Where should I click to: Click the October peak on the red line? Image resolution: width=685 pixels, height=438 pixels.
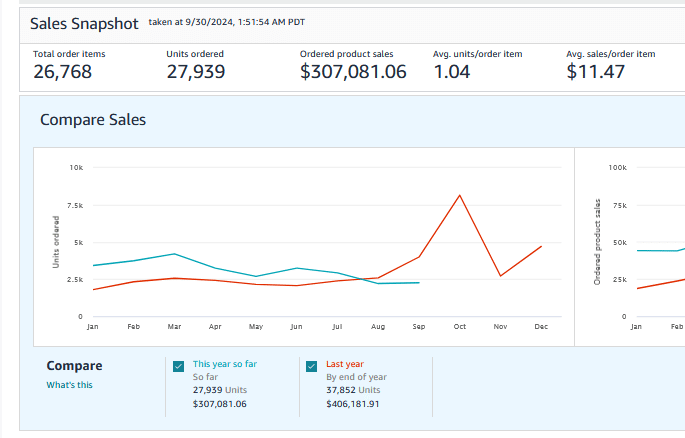point(459,195)
